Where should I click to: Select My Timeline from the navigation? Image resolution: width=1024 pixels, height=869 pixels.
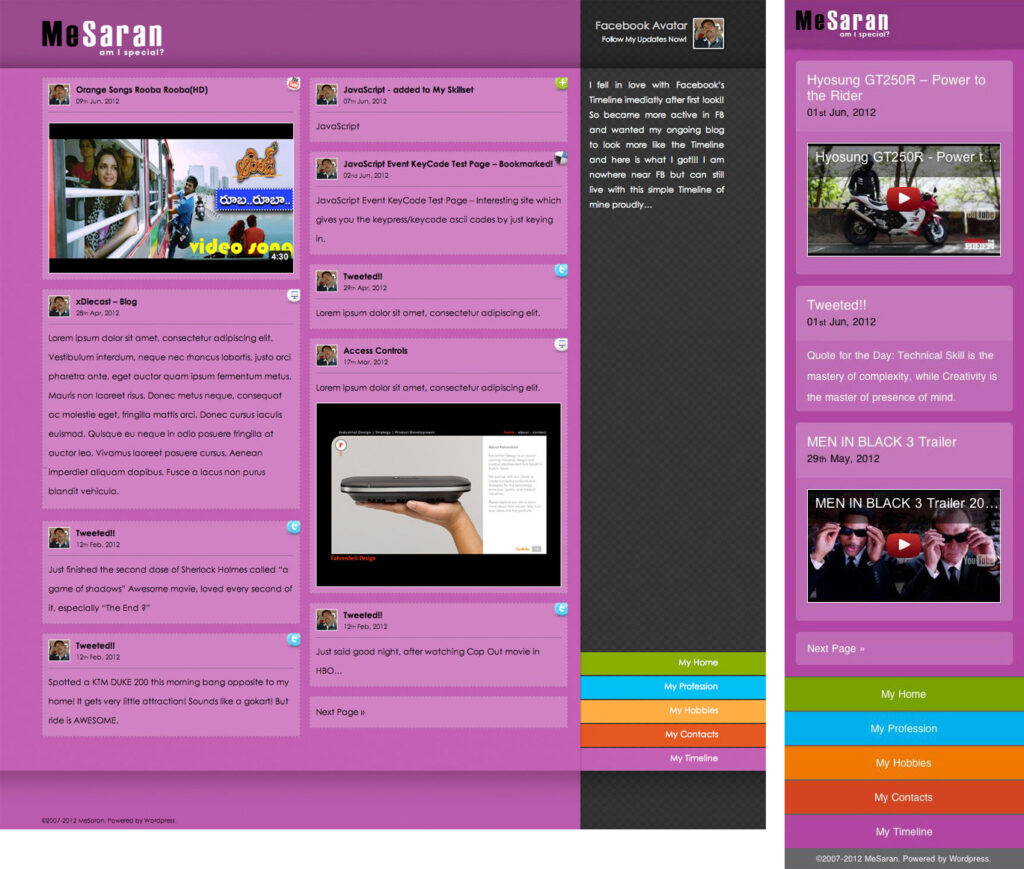(675, 760)
